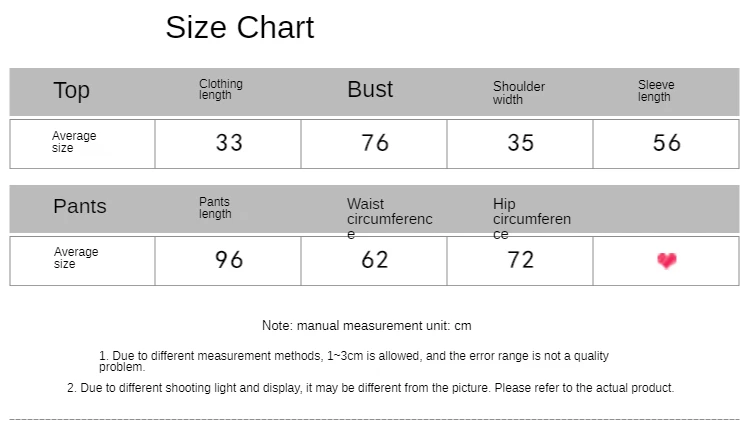Click the Pants header cell
This screenshot has height=438, width=749.
[x=80, y=206]
